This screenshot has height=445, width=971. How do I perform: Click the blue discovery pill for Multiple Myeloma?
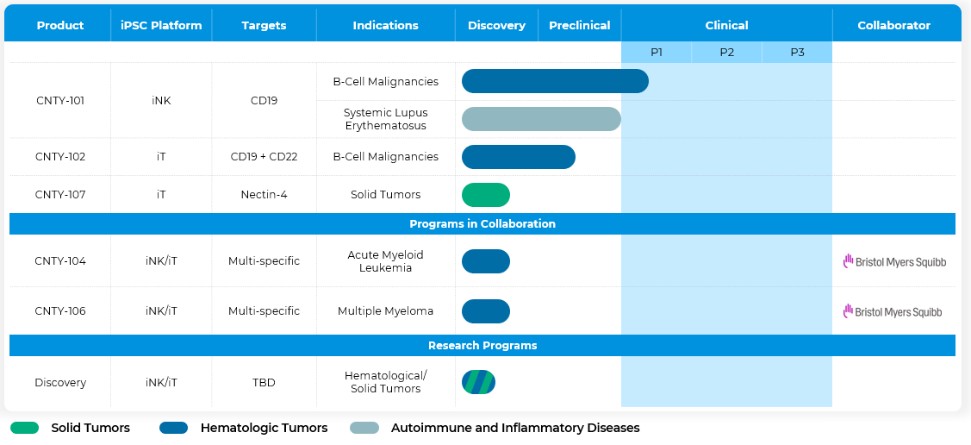(486, 311)
